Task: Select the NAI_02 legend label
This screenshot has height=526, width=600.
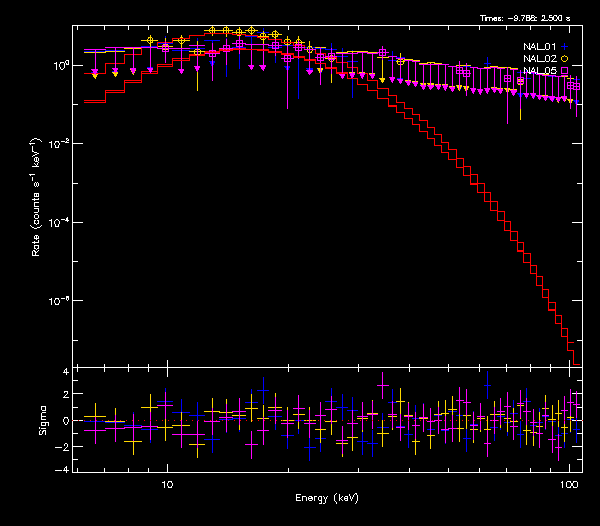Action: 539,58
